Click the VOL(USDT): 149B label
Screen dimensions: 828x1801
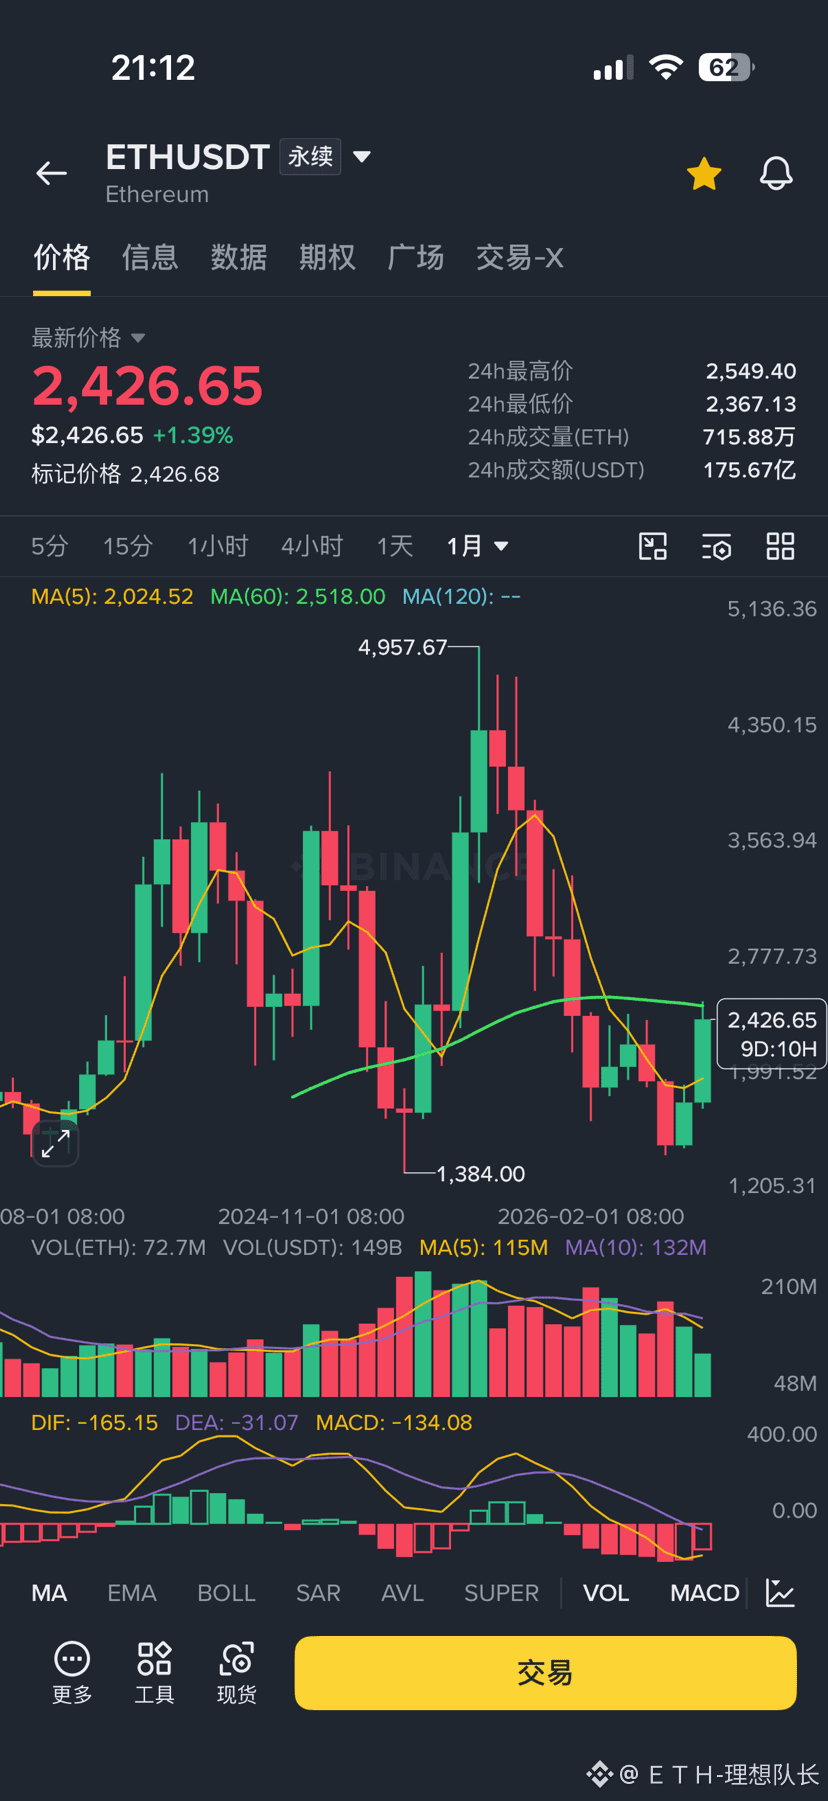312,1248
